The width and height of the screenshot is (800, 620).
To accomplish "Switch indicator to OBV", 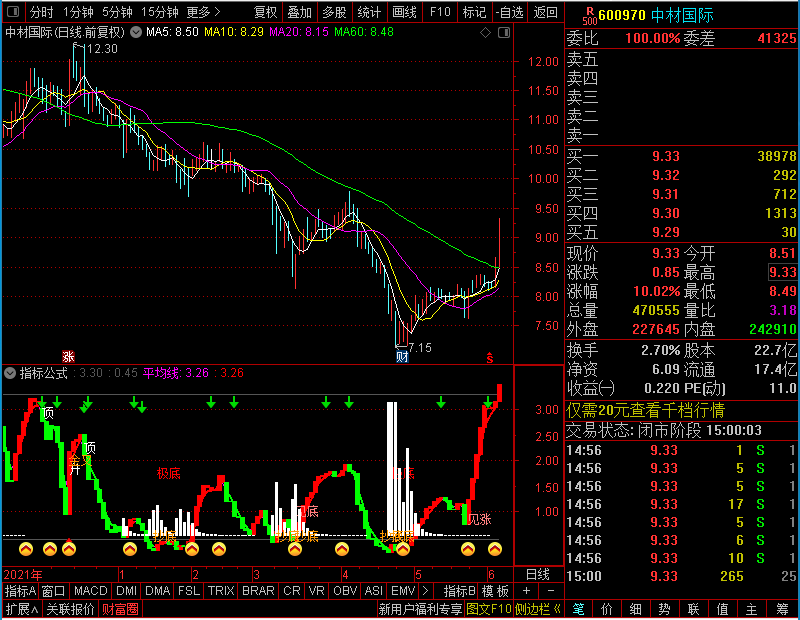I will coord(345,591).
